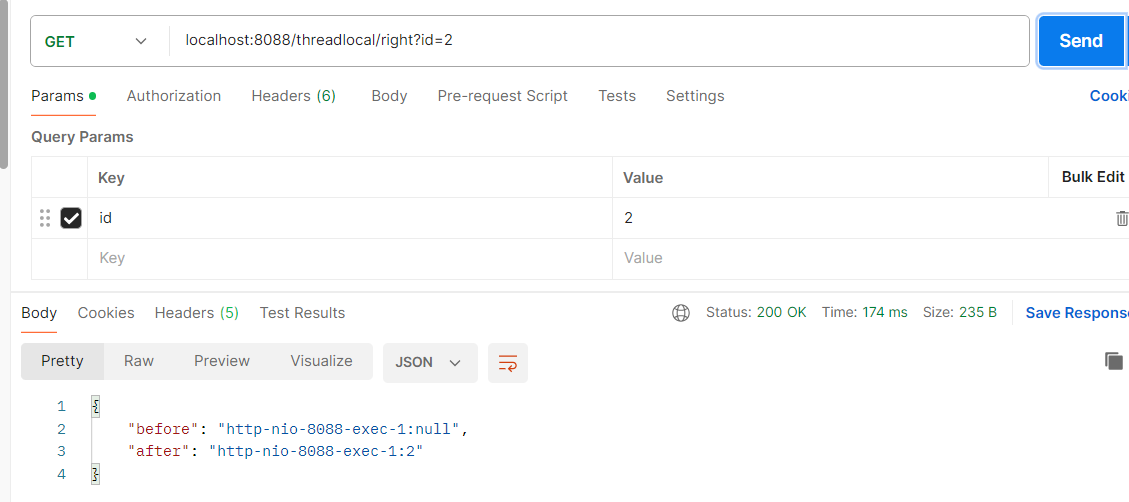Switch to the Authorization tab
The height and width of the screenshot is (502, 1129).
pos(174,96)
